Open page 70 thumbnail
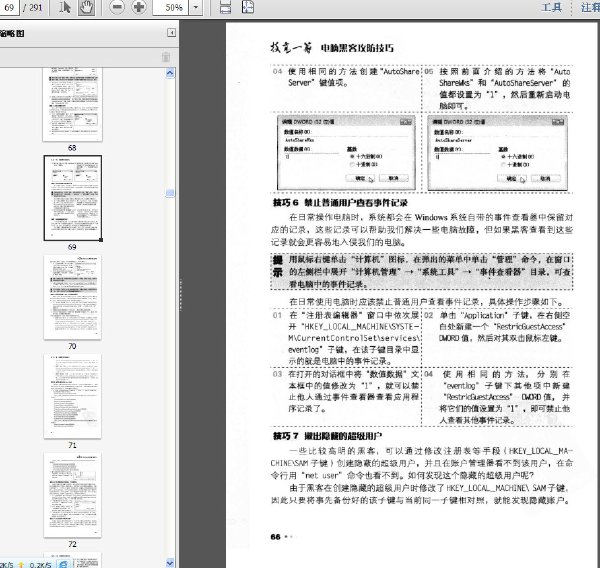 pyautogui.click(x=72, y=297)
